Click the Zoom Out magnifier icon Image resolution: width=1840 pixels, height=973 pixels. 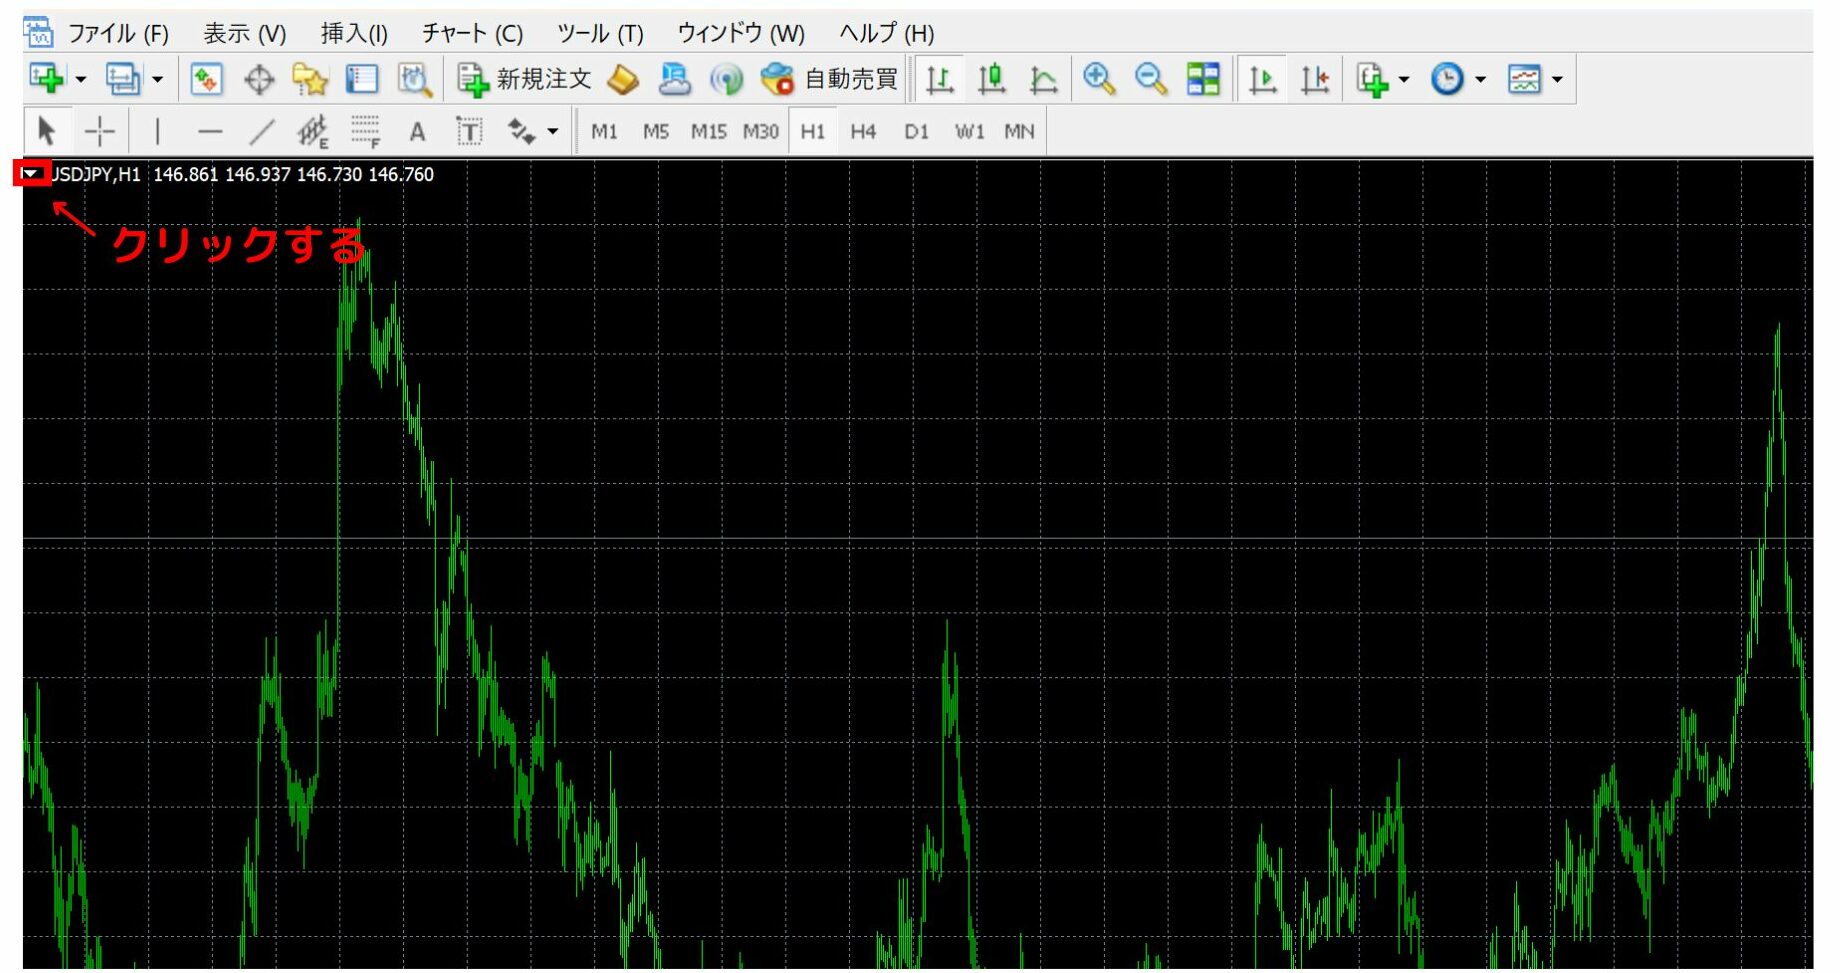click(x=1151, y=79)
